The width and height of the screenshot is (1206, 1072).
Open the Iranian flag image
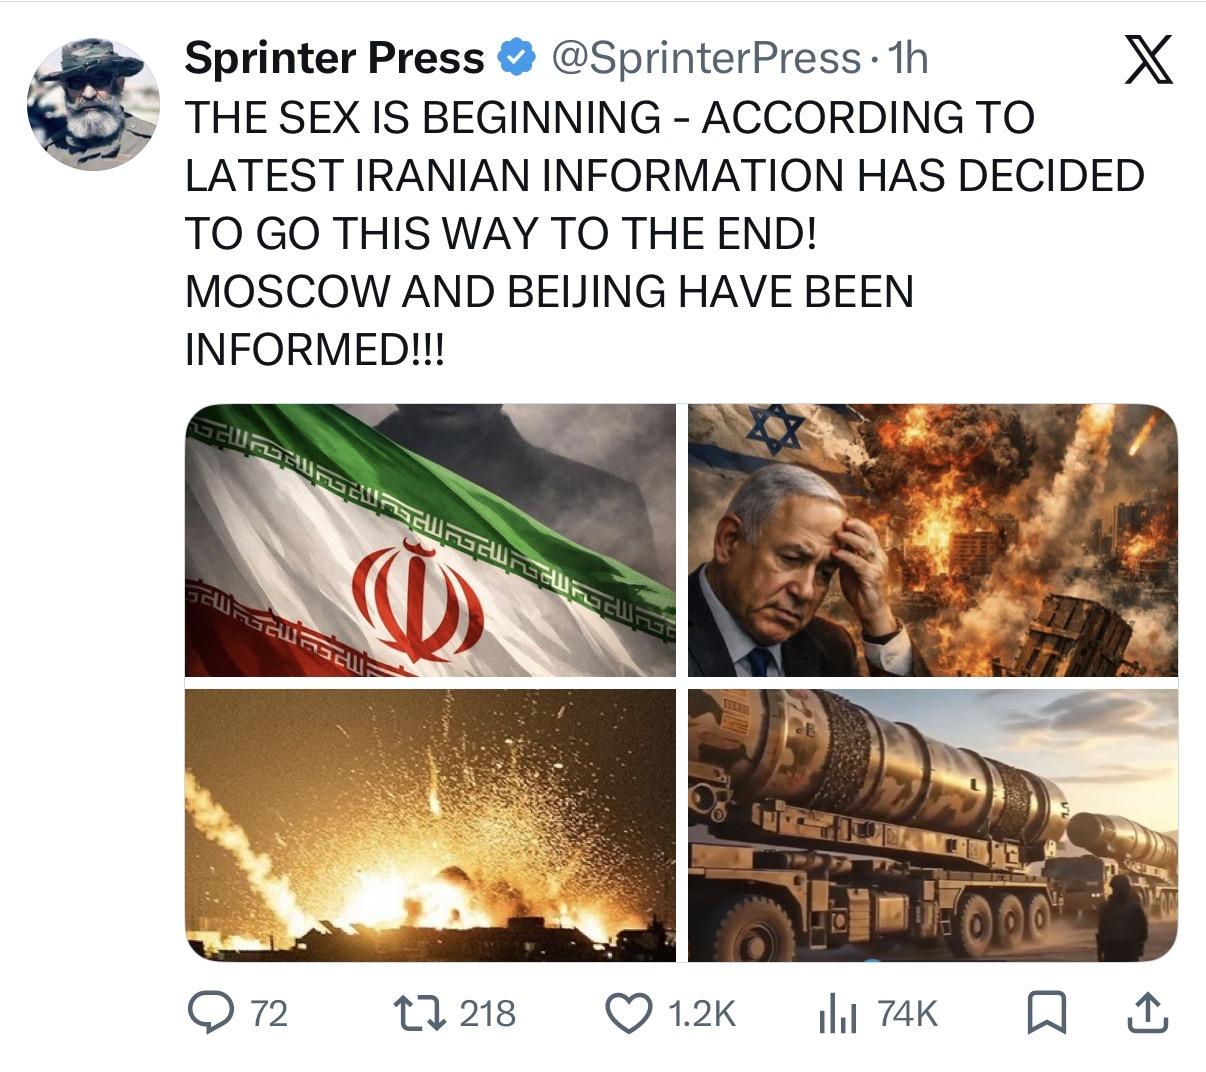pyautogui.click(x=431, y=540)
